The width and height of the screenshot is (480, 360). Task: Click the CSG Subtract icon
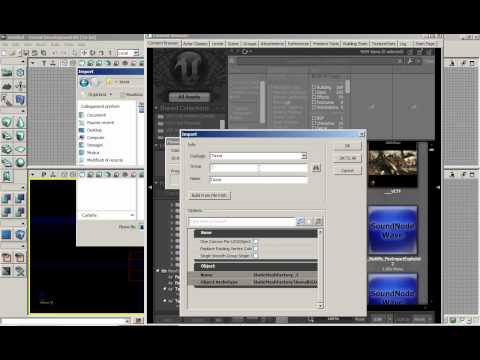click(20, 198)
